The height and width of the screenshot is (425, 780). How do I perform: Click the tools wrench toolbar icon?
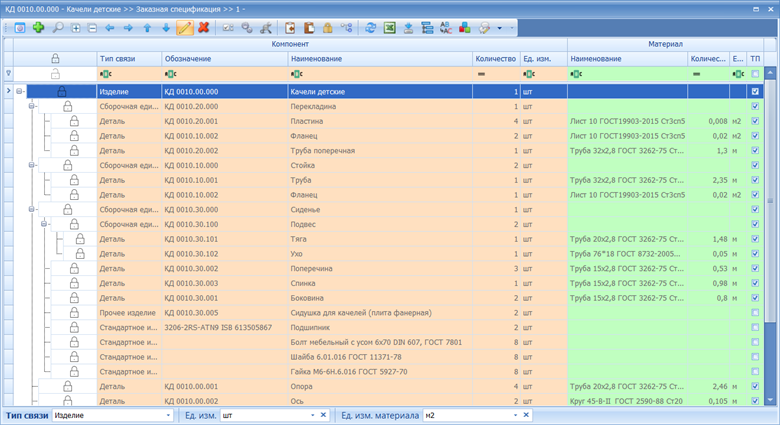pos(266,28)
